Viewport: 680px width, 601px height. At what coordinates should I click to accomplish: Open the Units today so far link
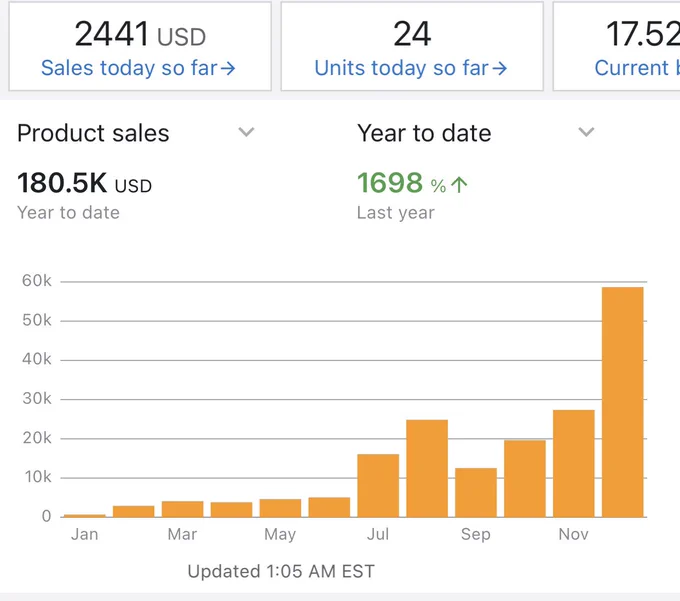click(411, 68)
